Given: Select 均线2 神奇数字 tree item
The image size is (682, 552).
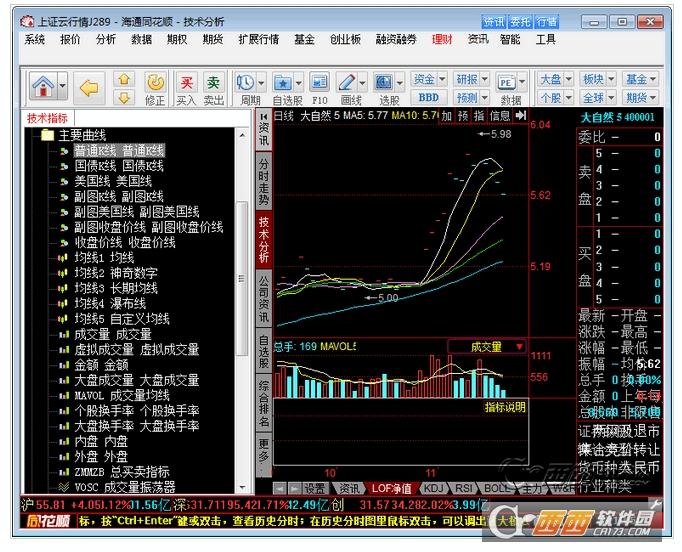Looking at the screenshot, I should [116, 273].
